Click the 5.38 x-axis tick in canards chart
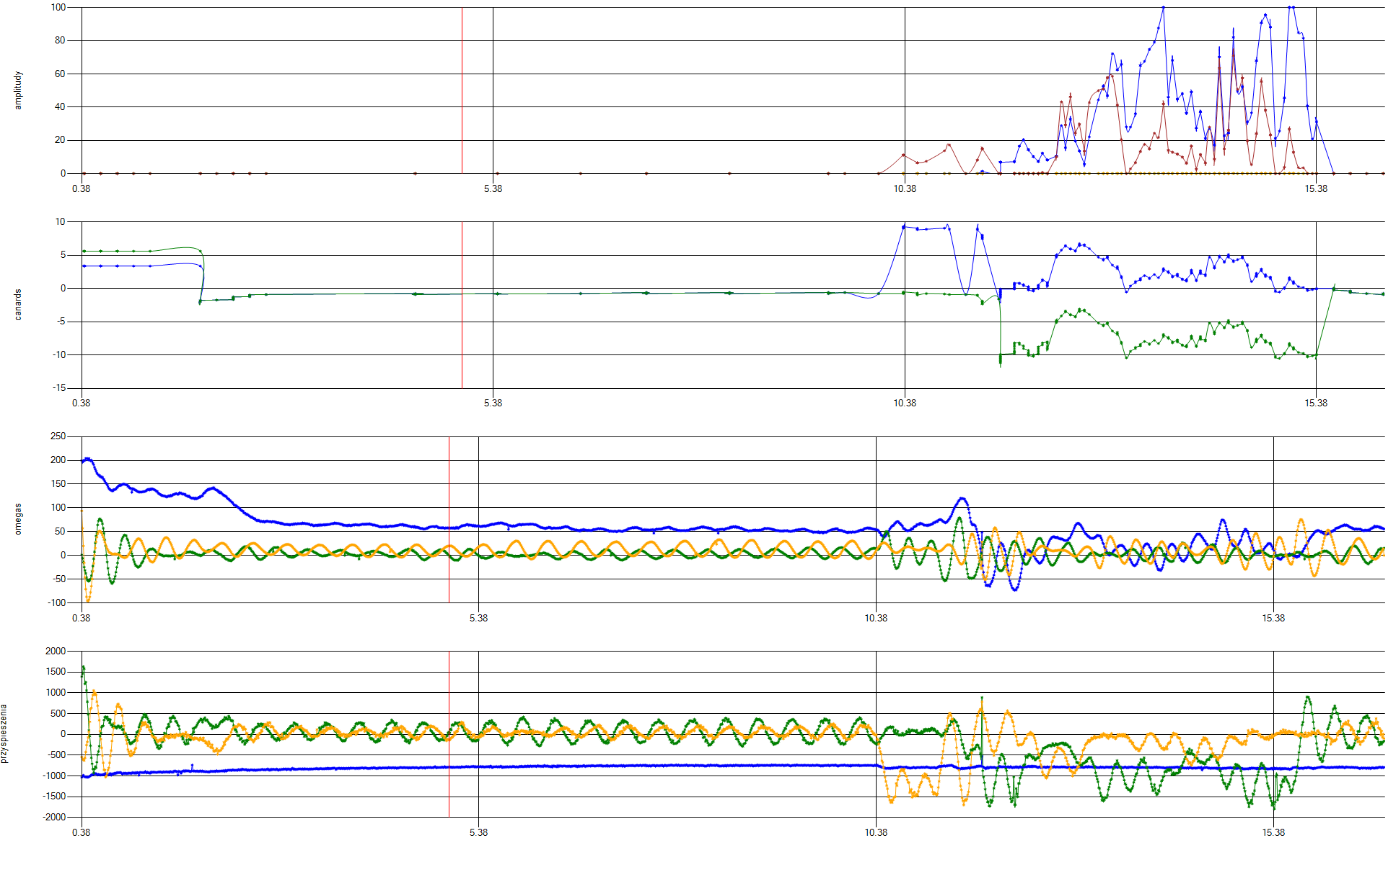 click(493, 403)
